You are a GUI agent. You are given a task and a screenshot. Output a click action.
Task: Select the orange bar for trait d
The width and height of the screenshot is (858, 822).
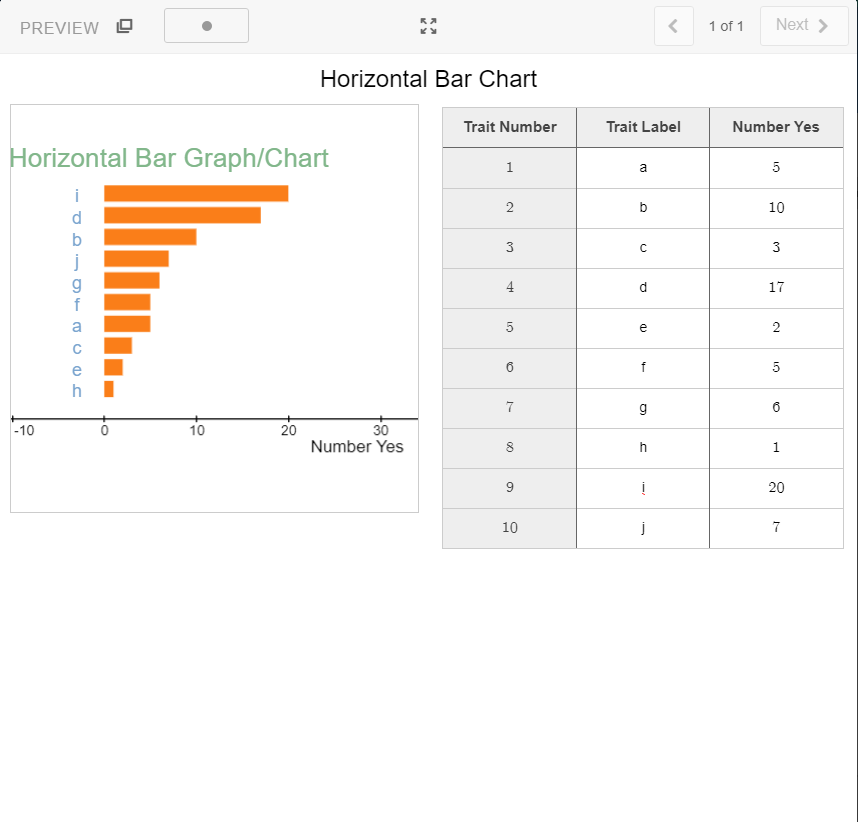pyautogui.click(x=182, y=215)
